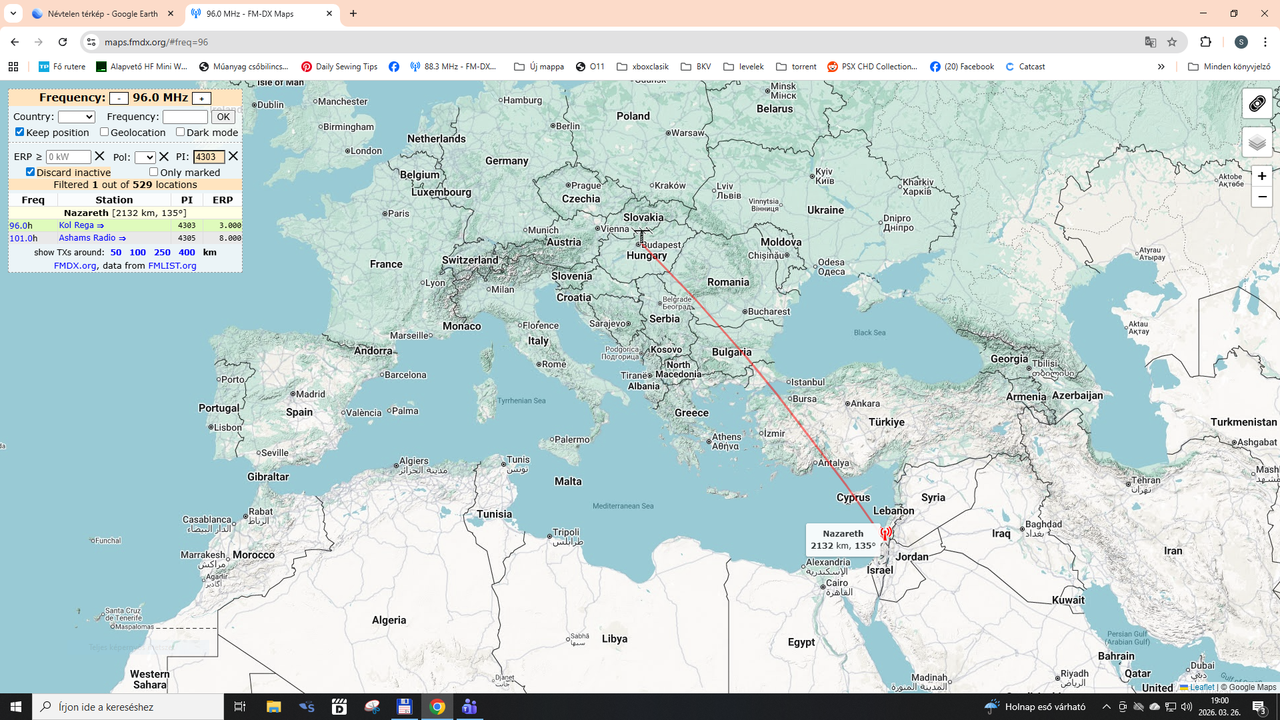The height and width of the screenshot is (720, 1280).
Task: Open the Chrome three-dot menu
Action: click(1266, 42)
